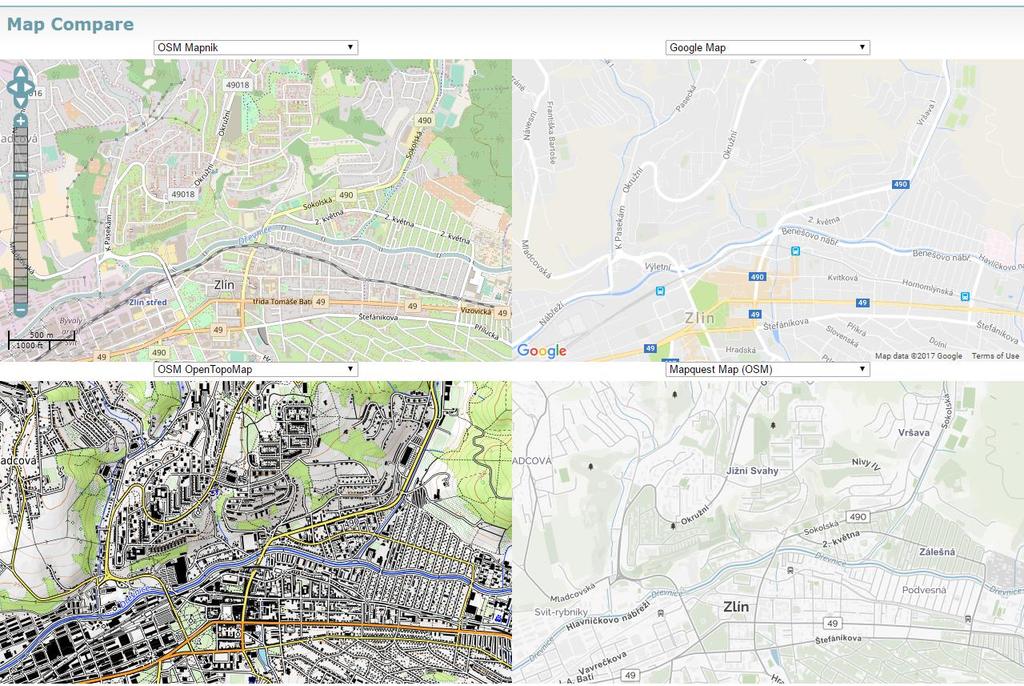Click the 49018 shield at top of Mapnik map
Screen dimensions: 1024x686
click(x=238, y=85)
